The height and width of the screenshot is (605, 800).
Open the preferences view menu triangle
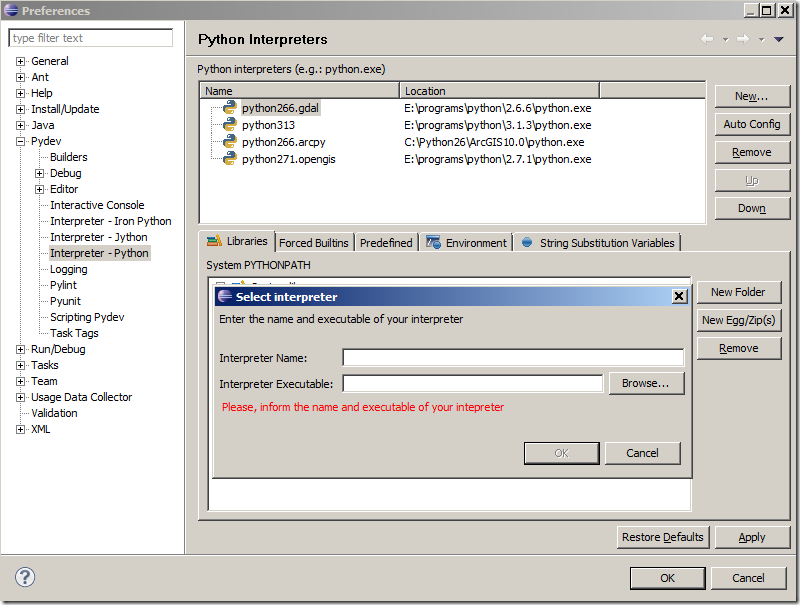tap(779, 39)
